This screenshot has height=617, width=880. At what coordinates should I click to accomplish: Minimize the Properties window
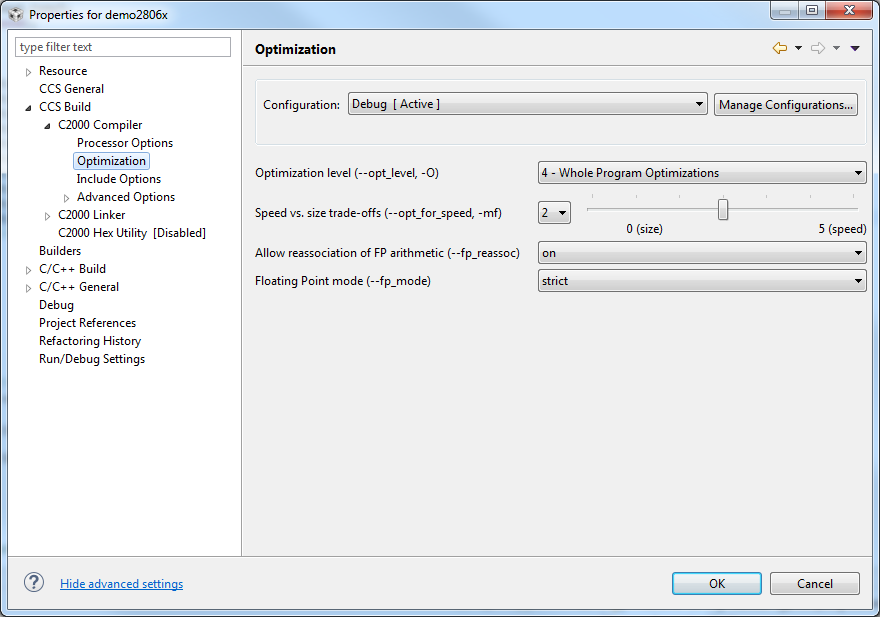(x=785, y=10)
